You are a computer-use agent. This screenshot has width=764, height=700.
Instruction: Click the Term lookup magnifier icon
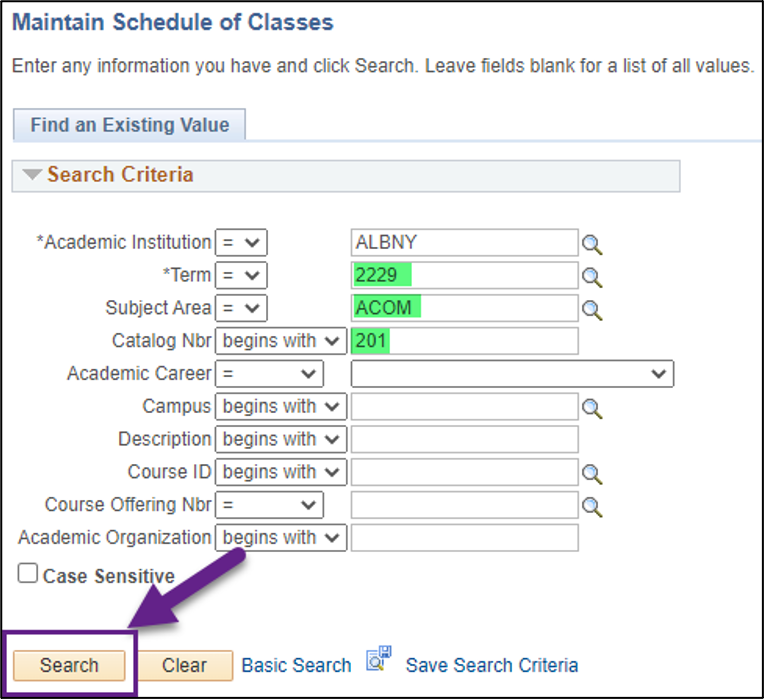click(x=592, y=277)
